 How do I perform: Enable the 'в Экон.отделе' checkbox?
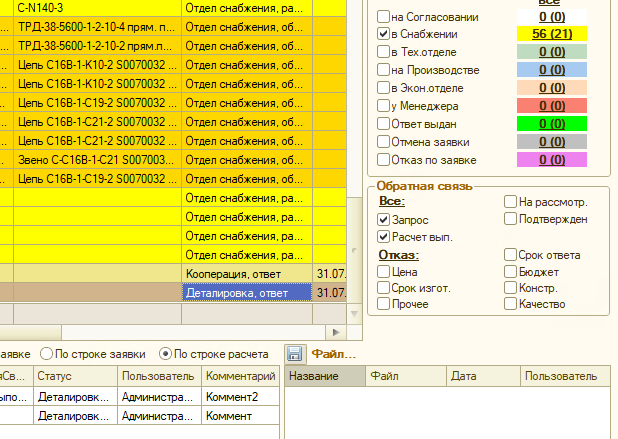383,87
